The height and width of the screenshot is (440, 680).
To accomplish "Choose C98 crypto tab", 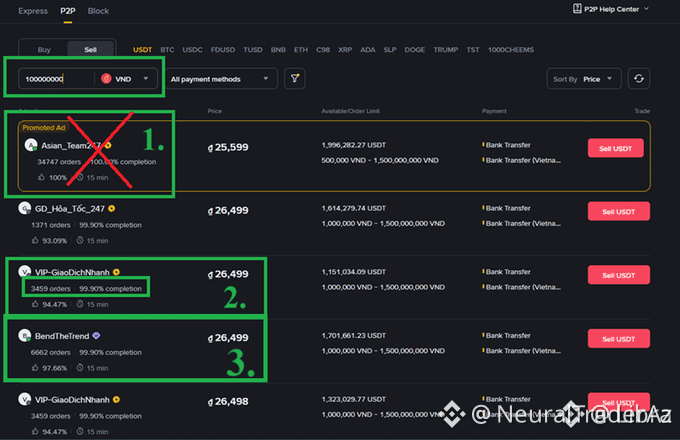I will pyautogui.click(x=323, y=49).
